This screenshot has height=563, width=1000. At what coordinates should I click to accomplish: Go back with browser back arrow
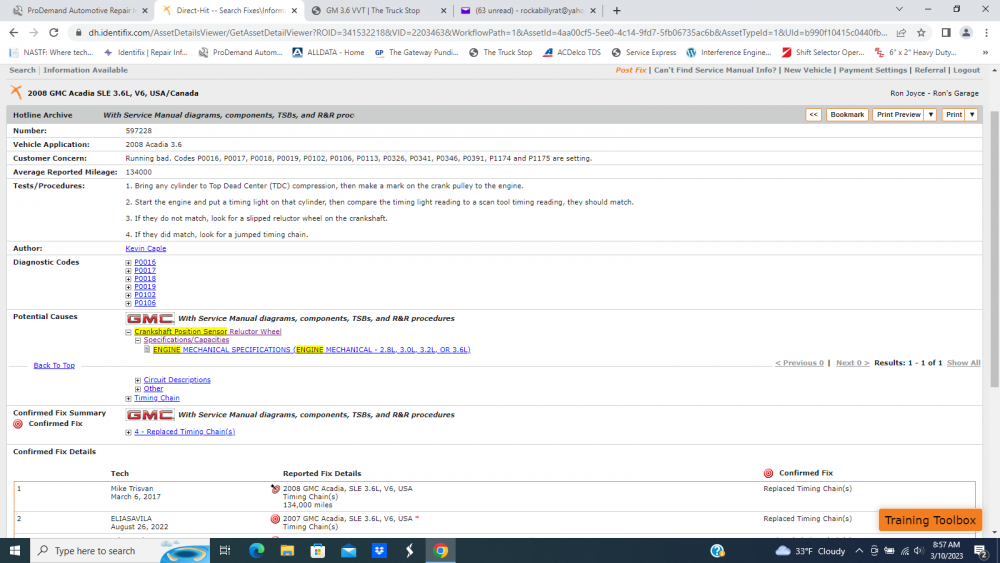[13, 33]
